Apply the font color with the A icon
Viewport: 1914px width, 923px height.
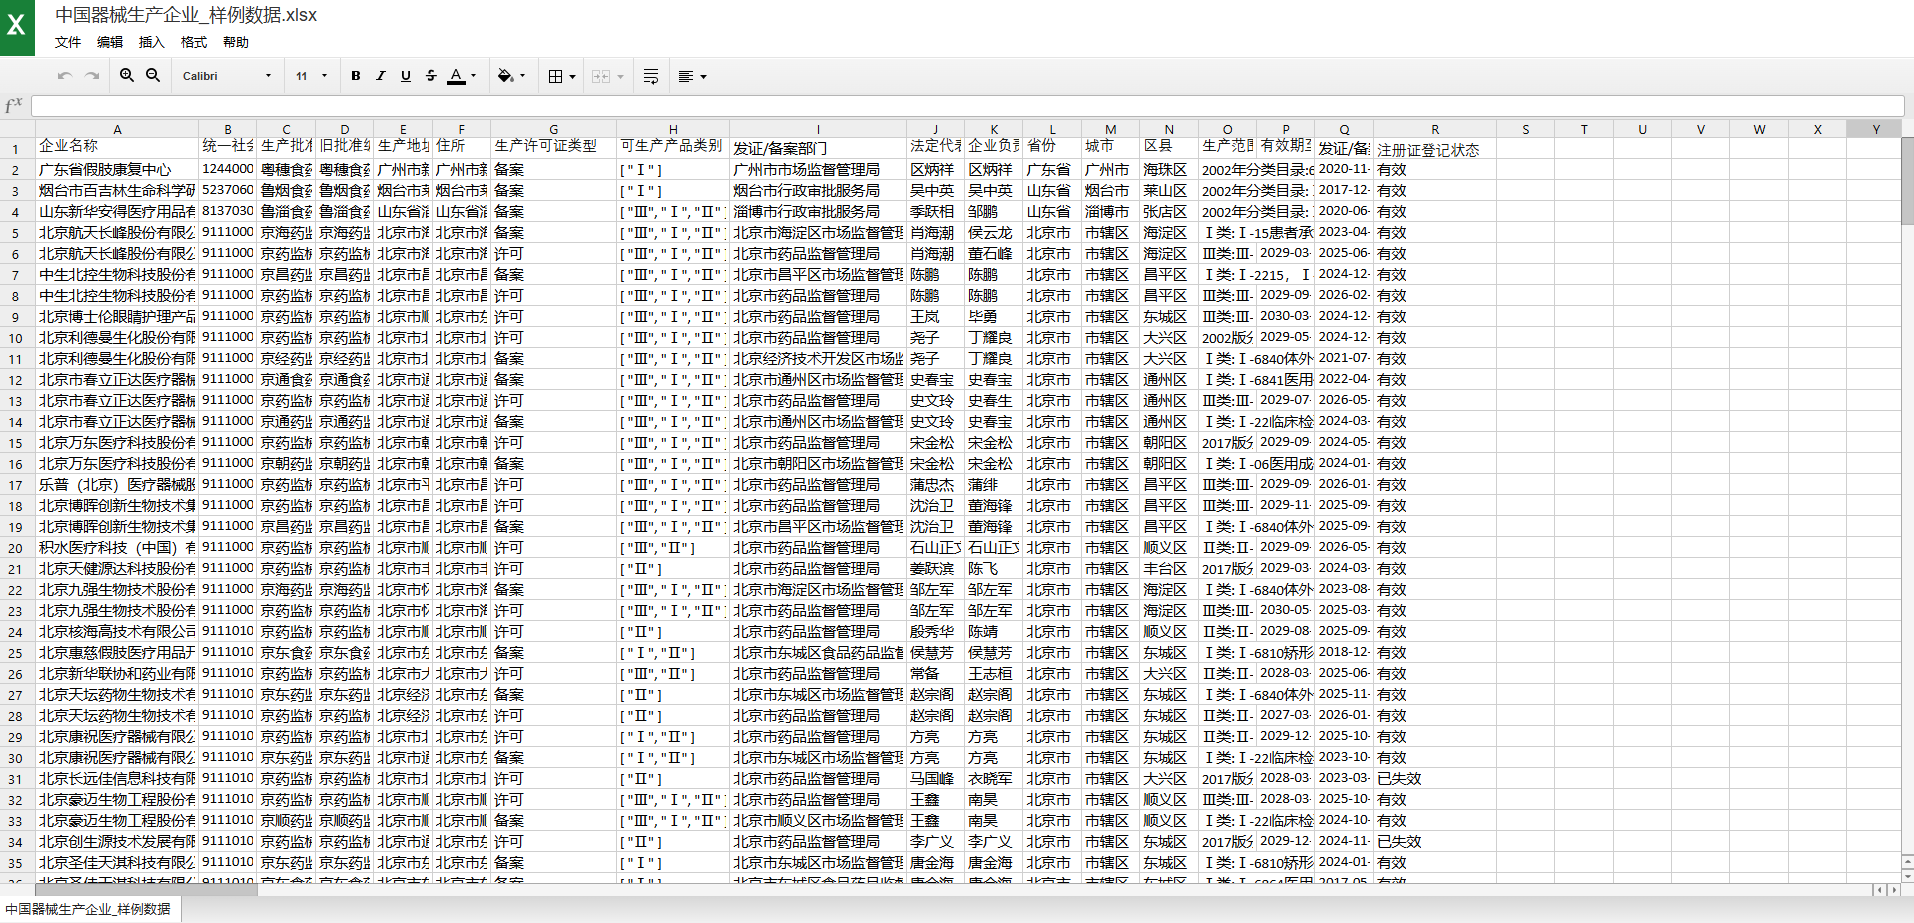coord(456,76)
